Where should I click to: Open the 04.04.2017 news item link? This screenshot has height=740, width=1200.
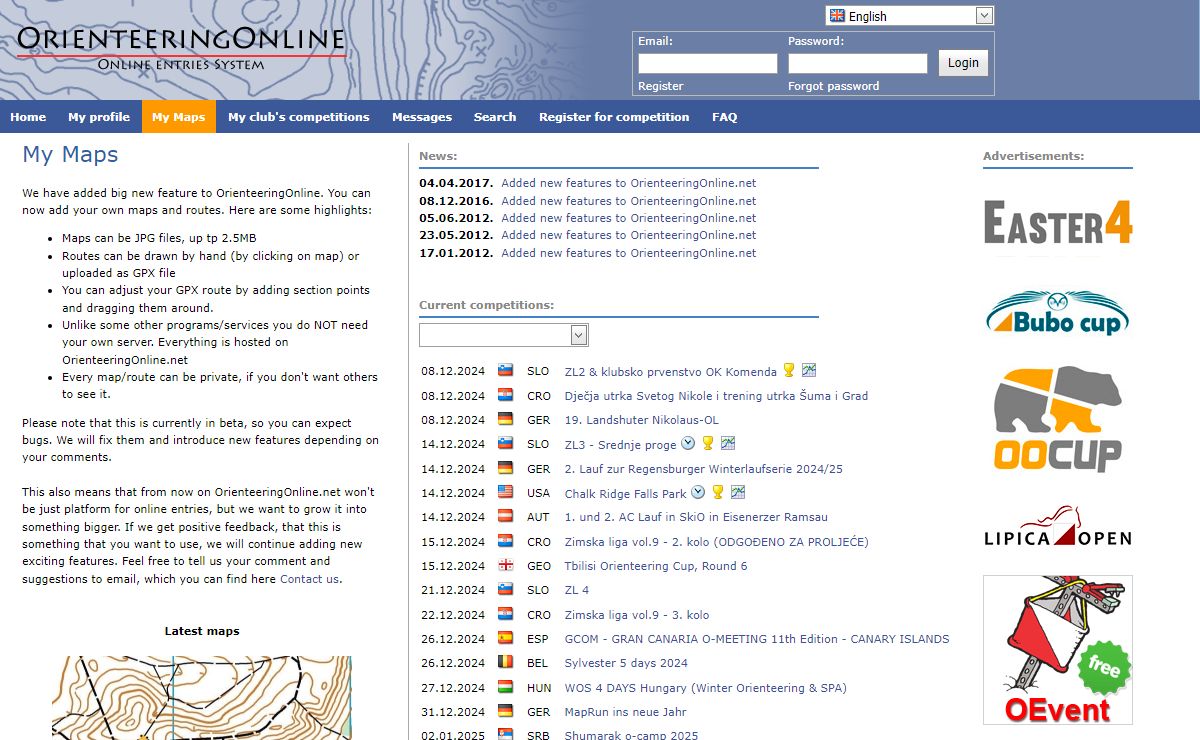[x=629, y=183]
